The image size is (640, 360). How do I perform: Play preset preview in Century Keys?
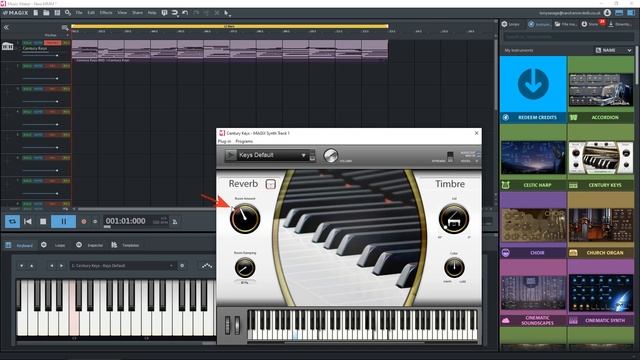231,156
